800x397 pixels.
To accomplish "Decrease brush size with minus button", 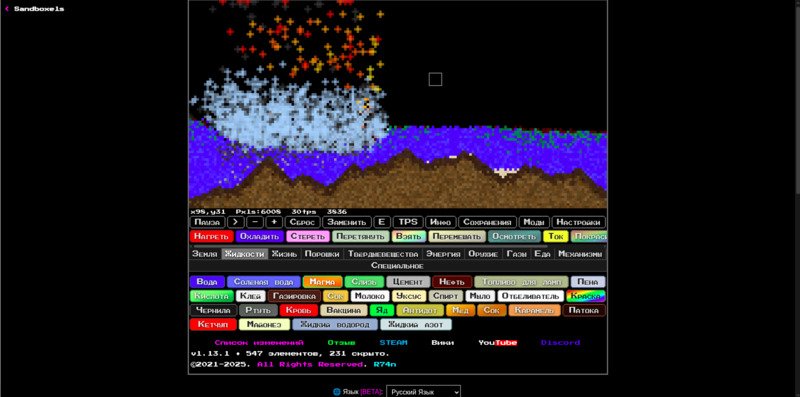I will (x=255, y=222).
